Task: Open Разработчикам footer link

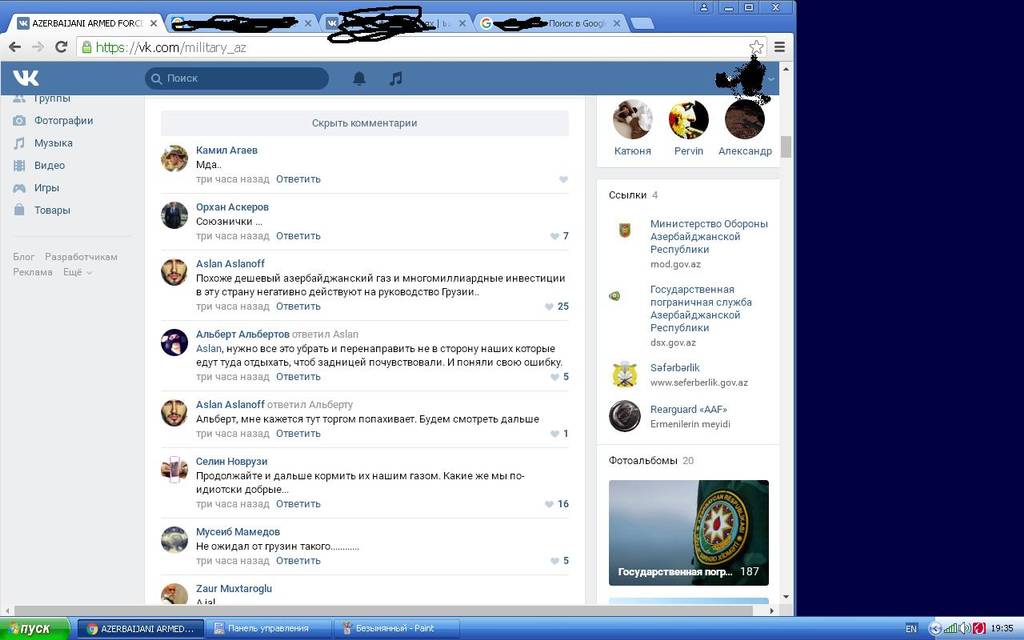Action: (81, 257)
